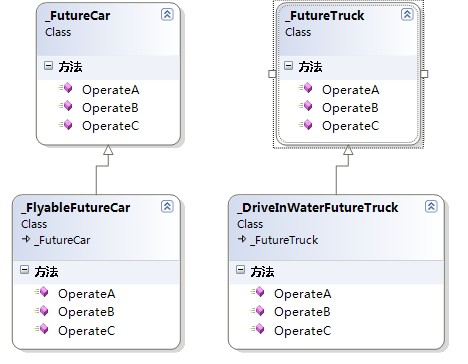Image resolution: width=468 pixels, height=364 pixels.
Task: Select OperateB text in _FutureCar
Action: pos(110,108)
